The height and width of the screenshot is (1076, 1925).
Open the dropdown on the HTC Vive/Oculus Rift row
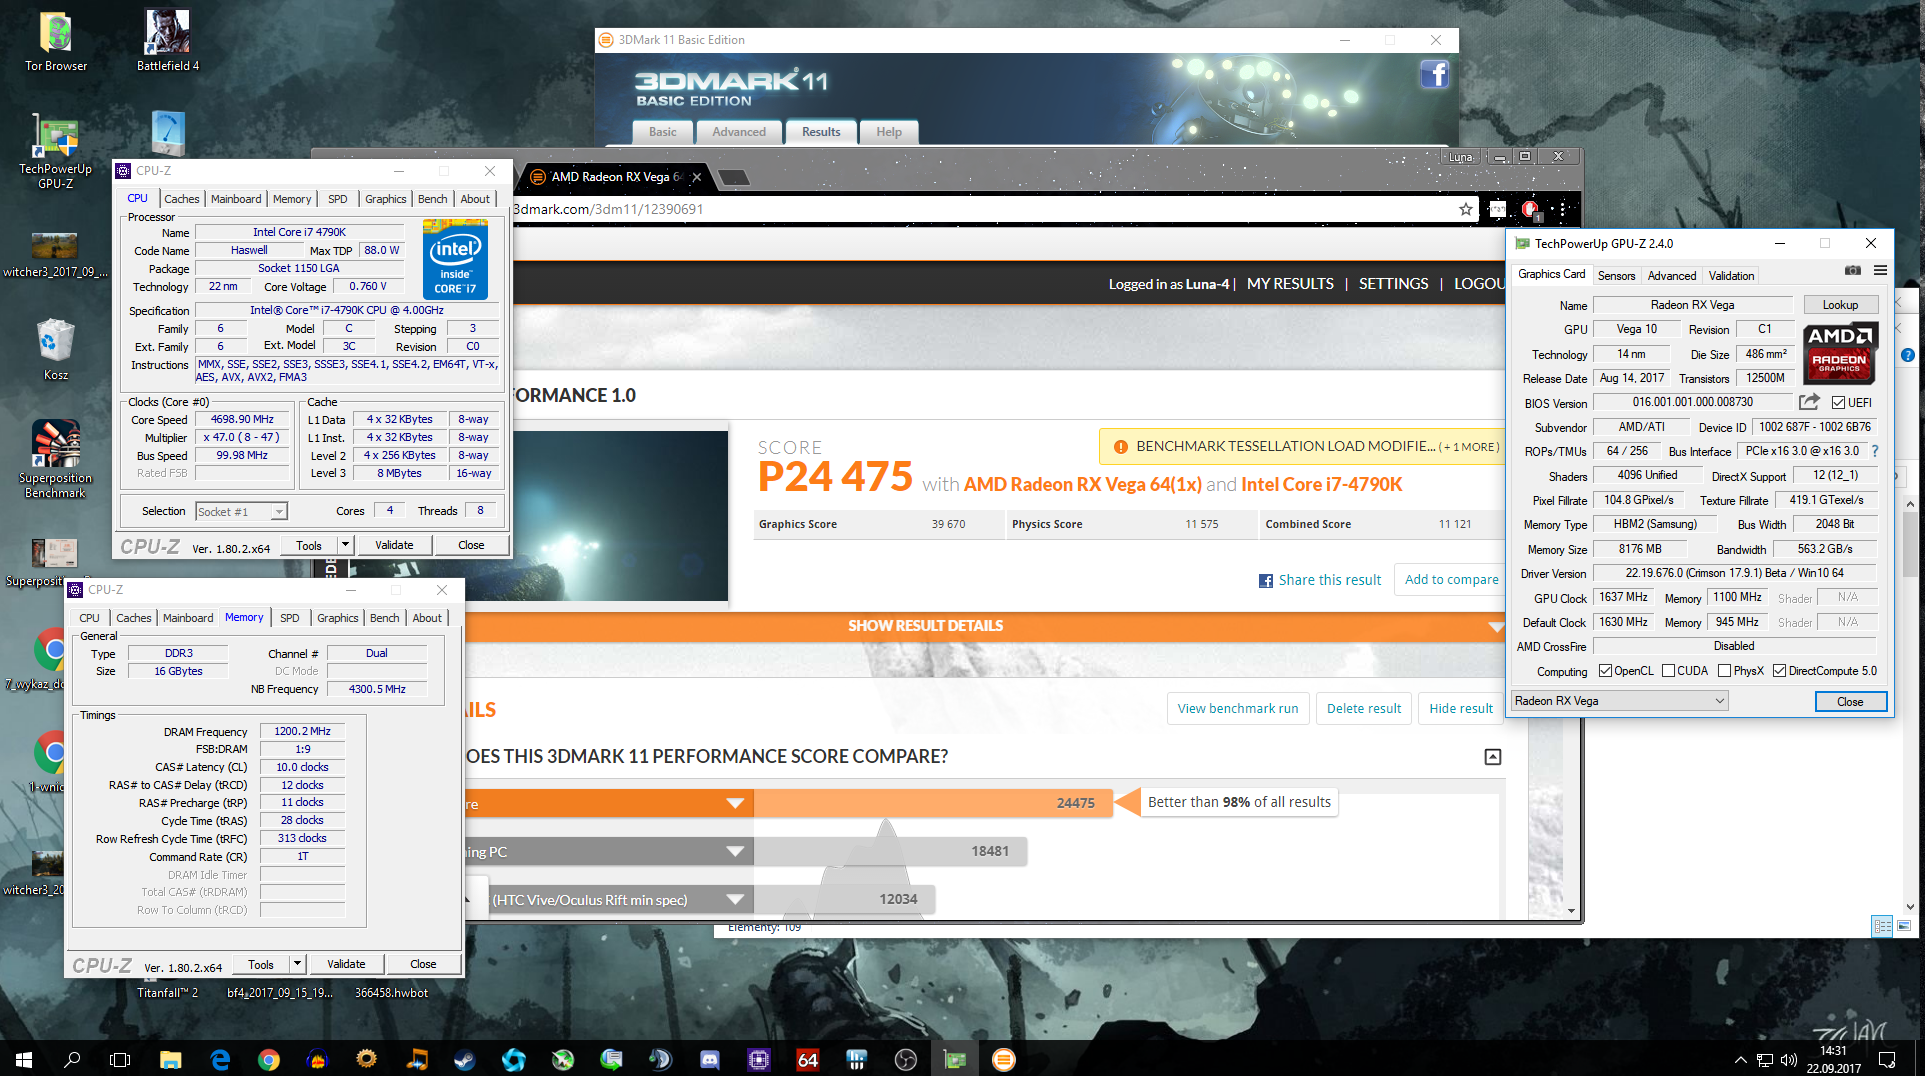(735, 900)
